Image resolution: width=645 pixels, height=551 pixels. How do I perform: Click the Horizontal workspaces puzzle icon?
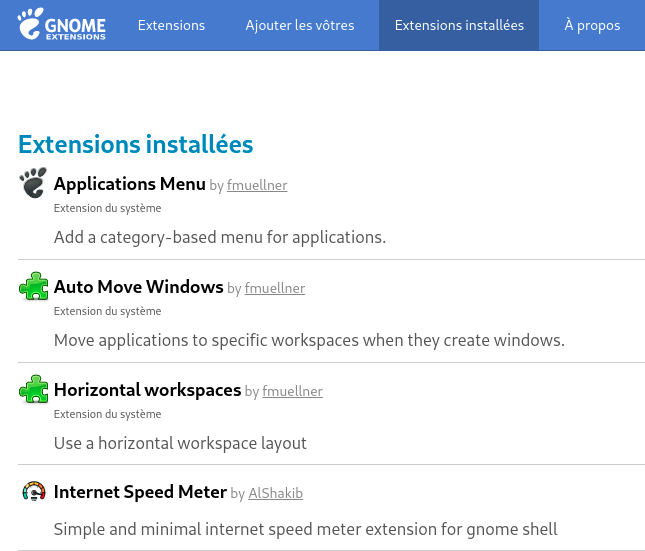(33, 390)
